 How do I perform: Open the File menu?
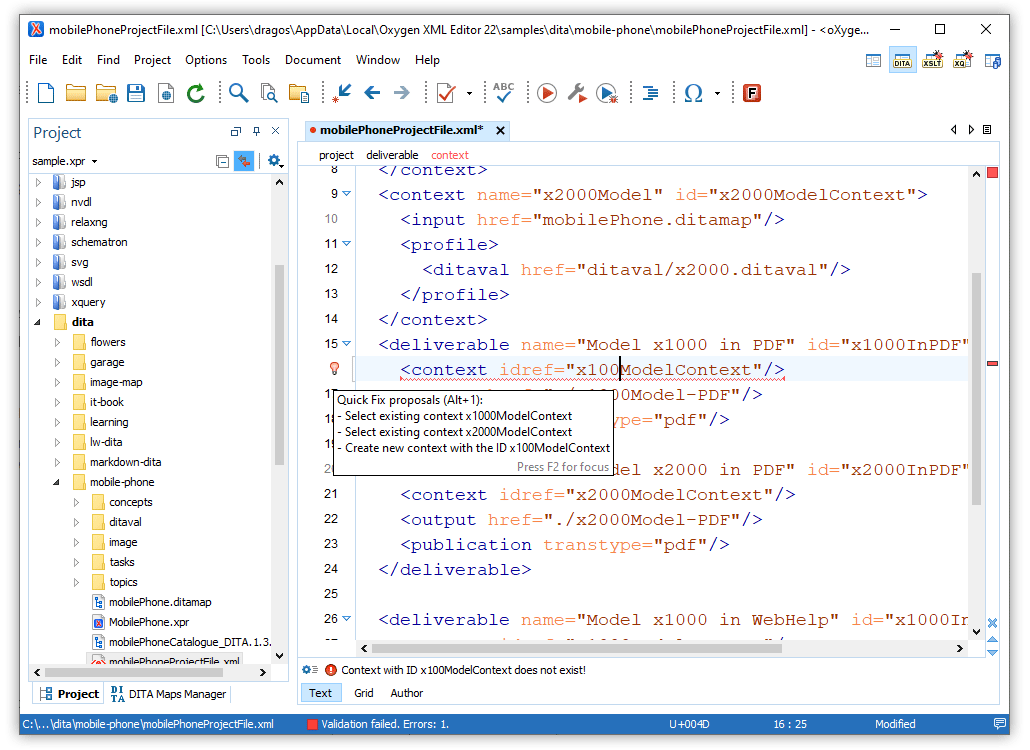pyautogui.click(x=38, y=60)
